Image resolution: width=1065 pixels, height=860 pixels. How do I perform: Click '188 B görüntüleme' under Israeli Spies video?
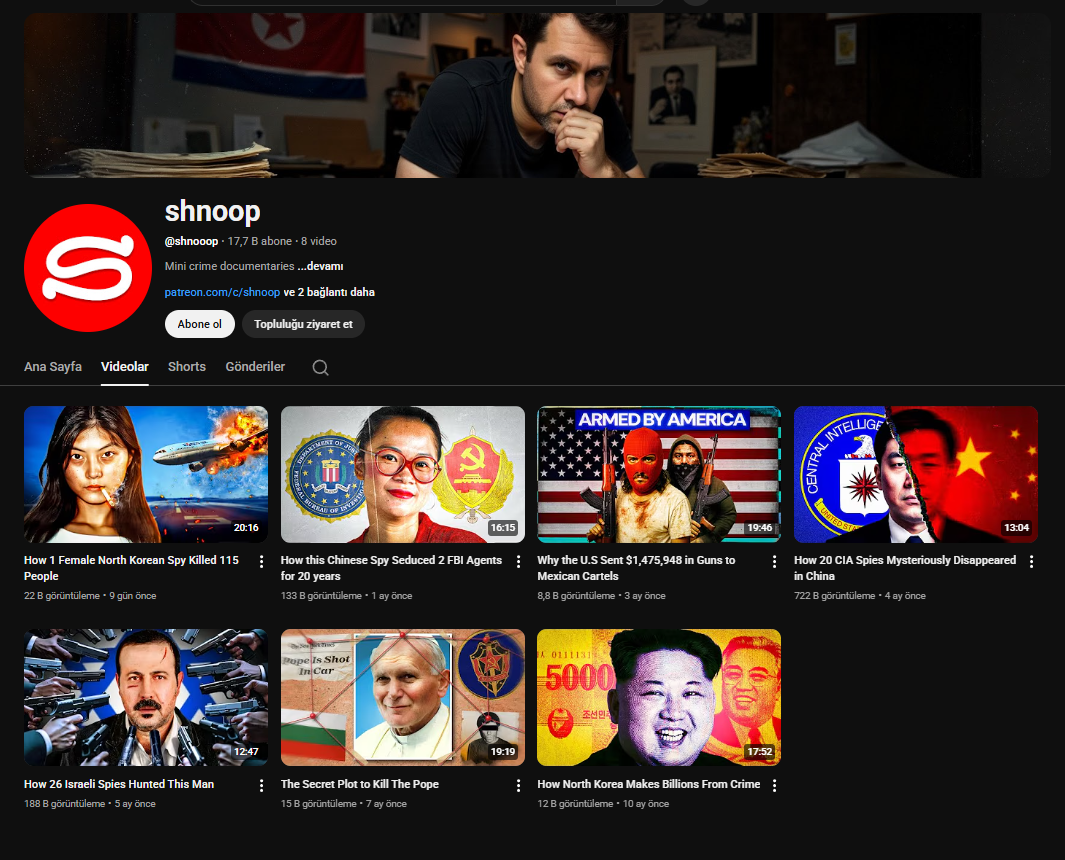tap(65, 804)
